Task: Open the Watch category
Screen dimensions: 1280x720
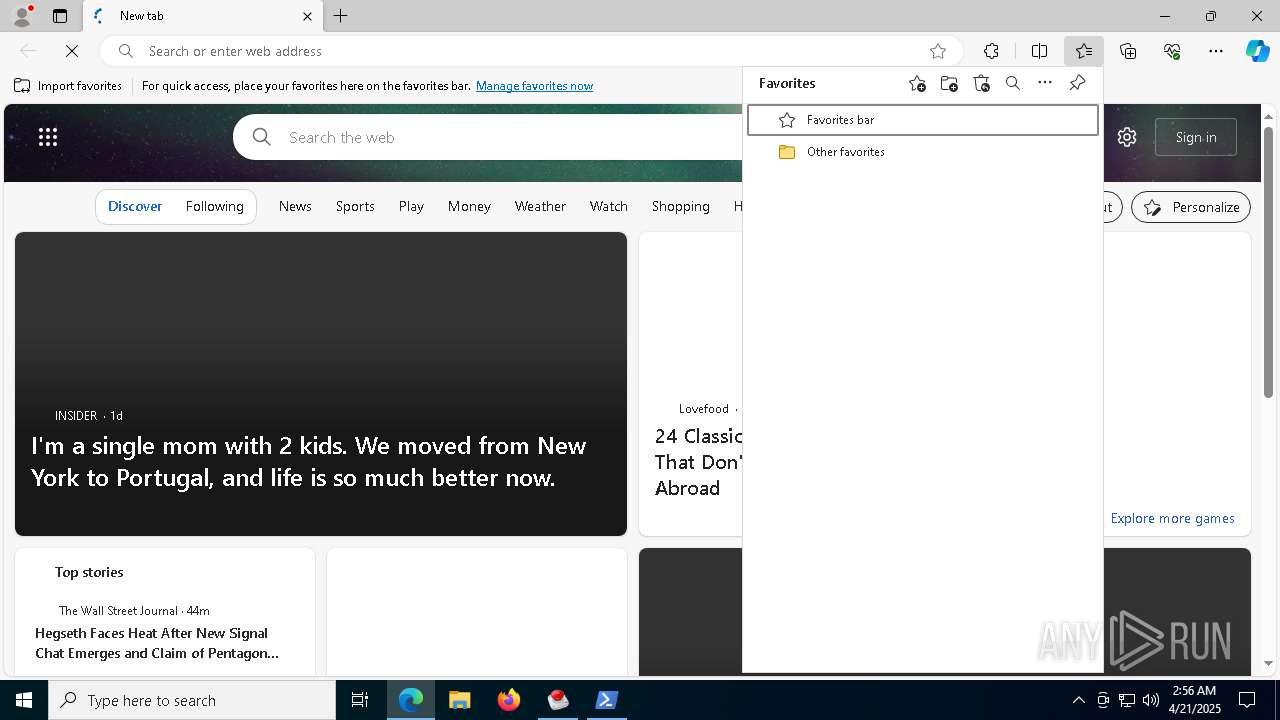Action: click(609, 206)
